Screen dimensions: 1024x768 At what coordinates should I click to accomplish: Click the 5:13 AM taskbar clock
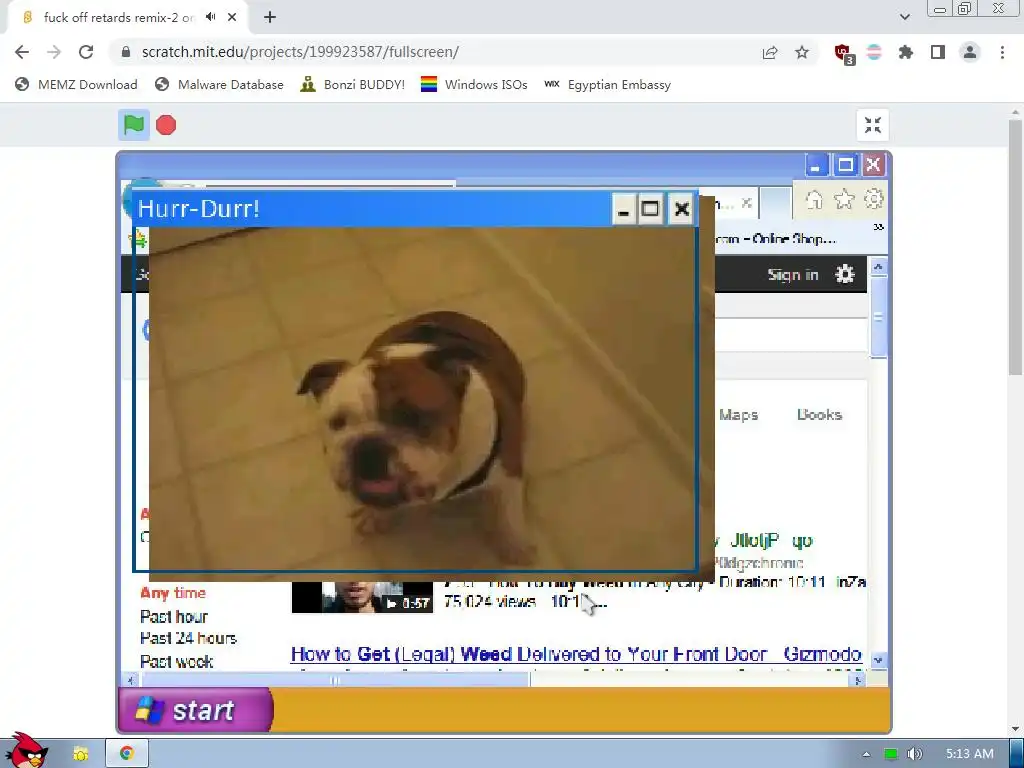click(970, 754)
